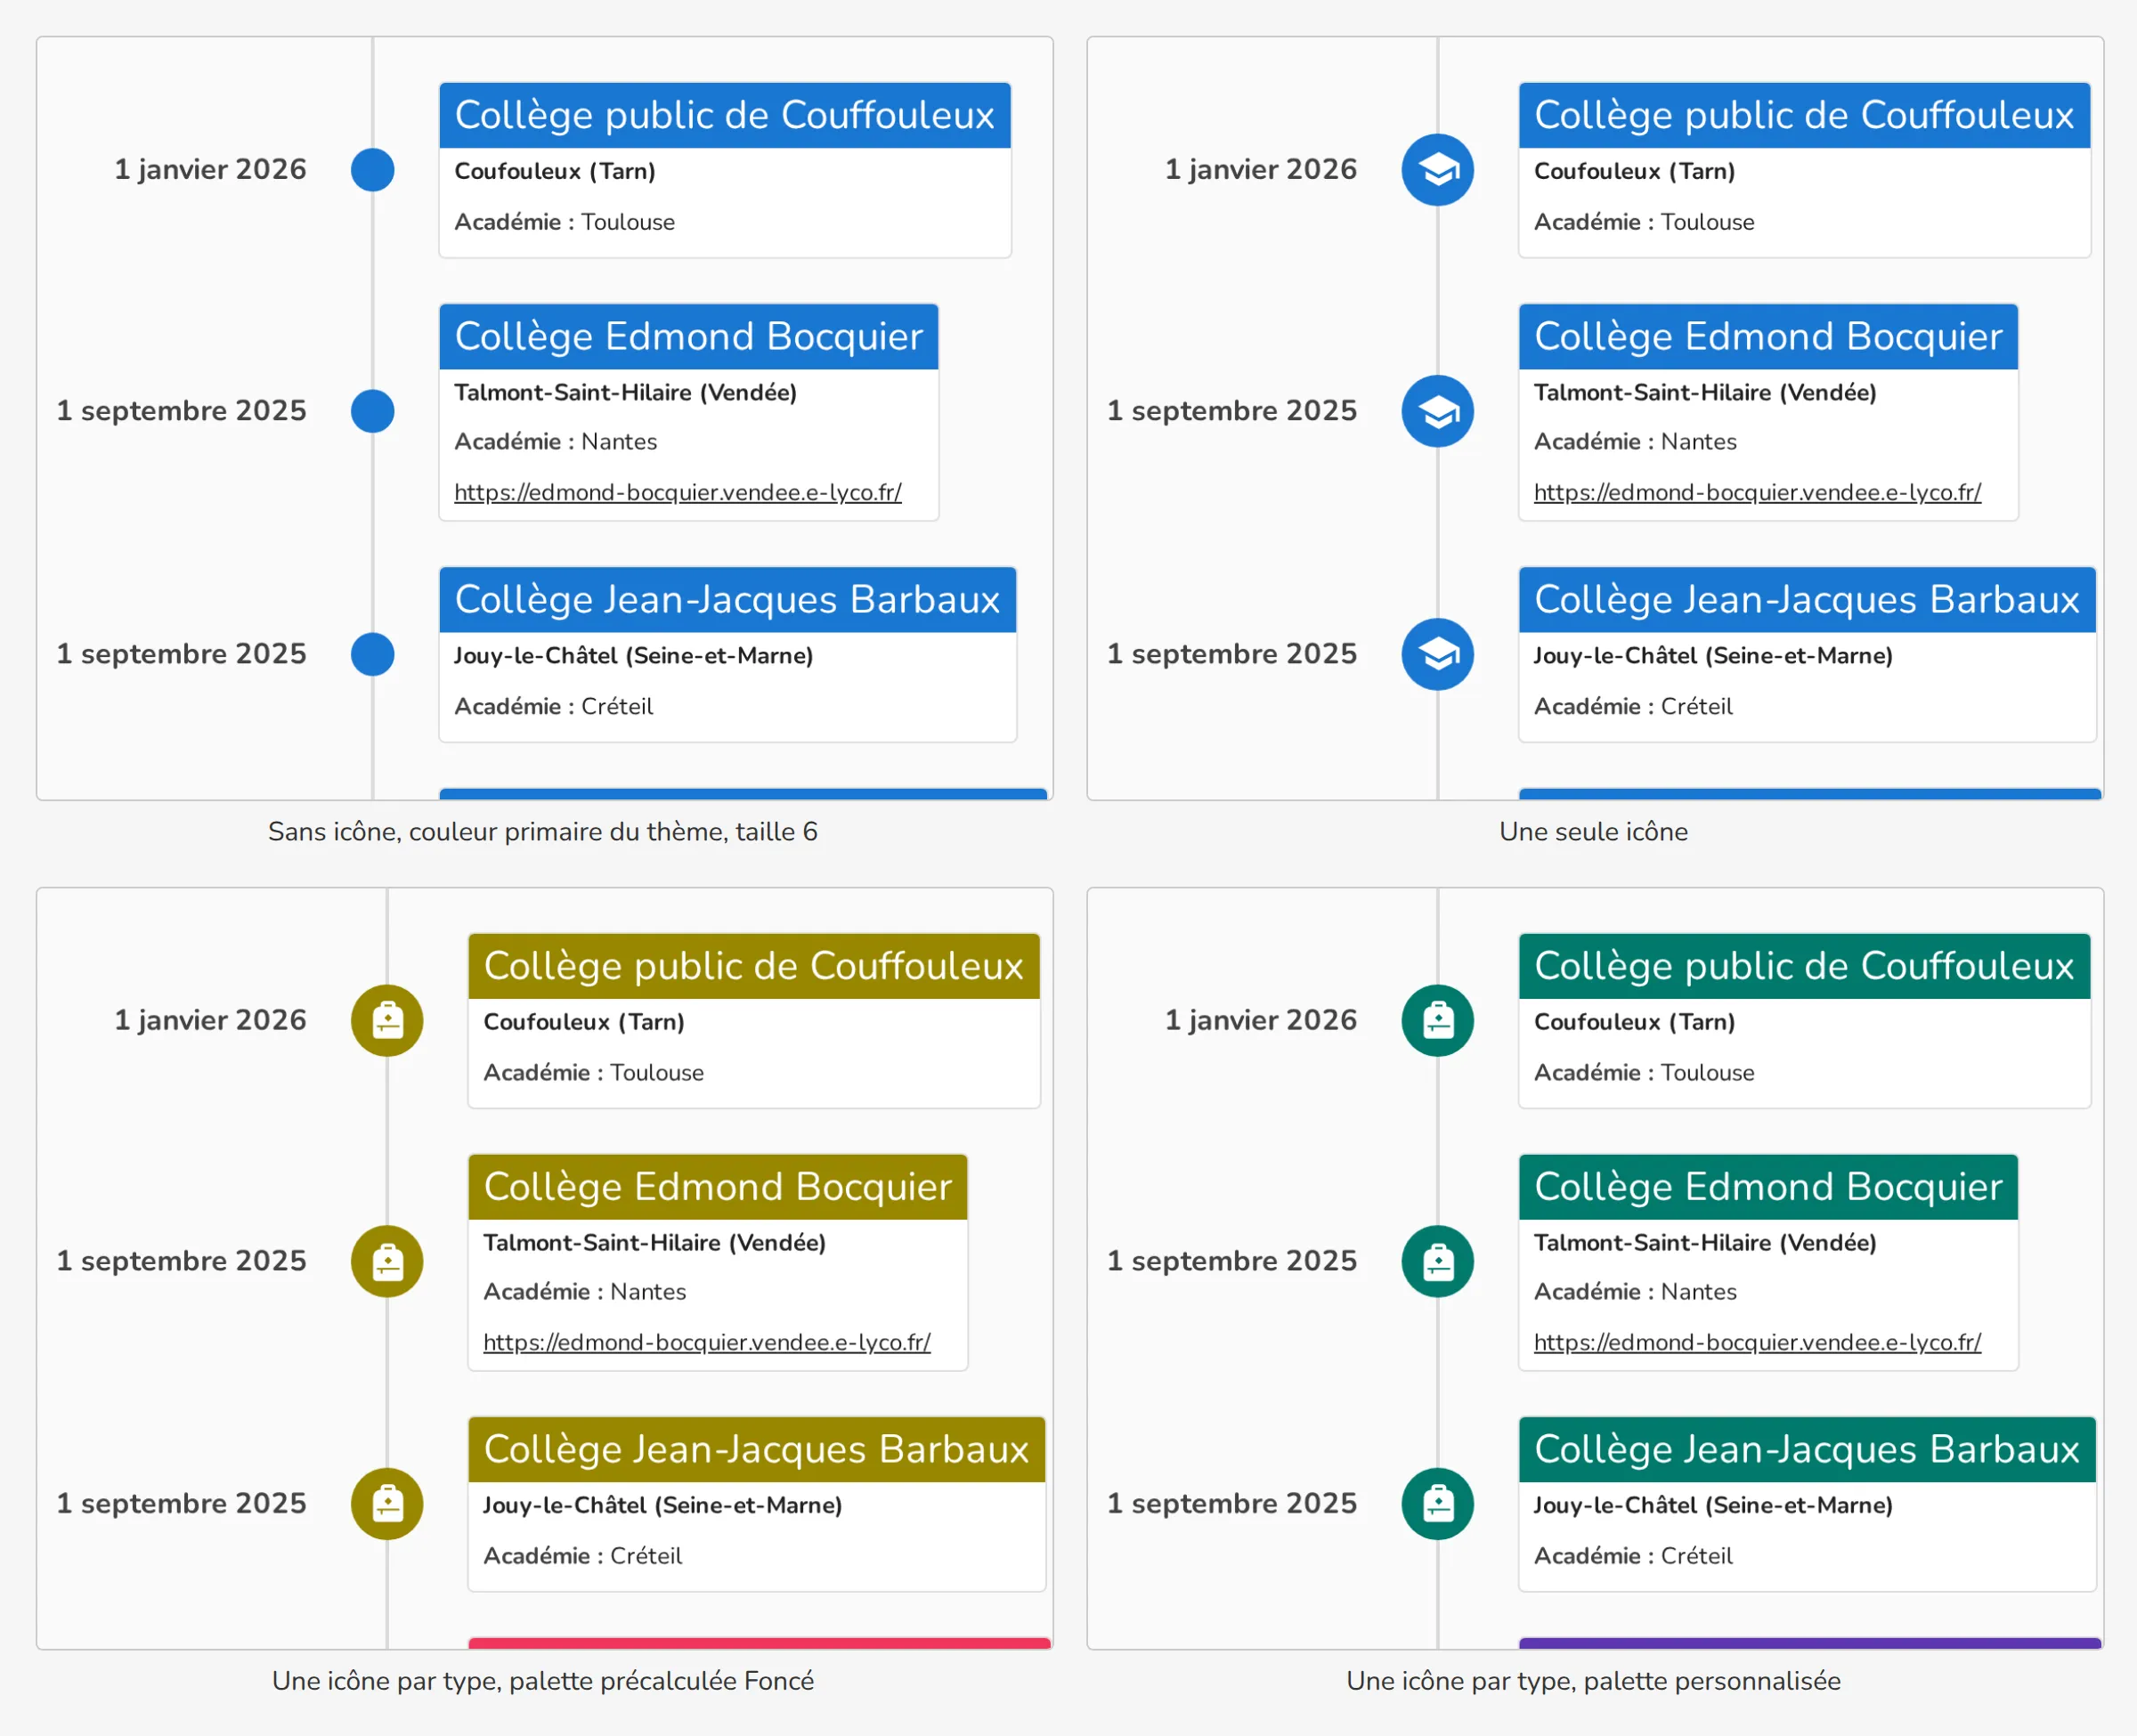Click blue Collège Jean-Jacques Barbaux header, Sans icône panel
The image size is (2137, 1736).
tap(728, 599)
